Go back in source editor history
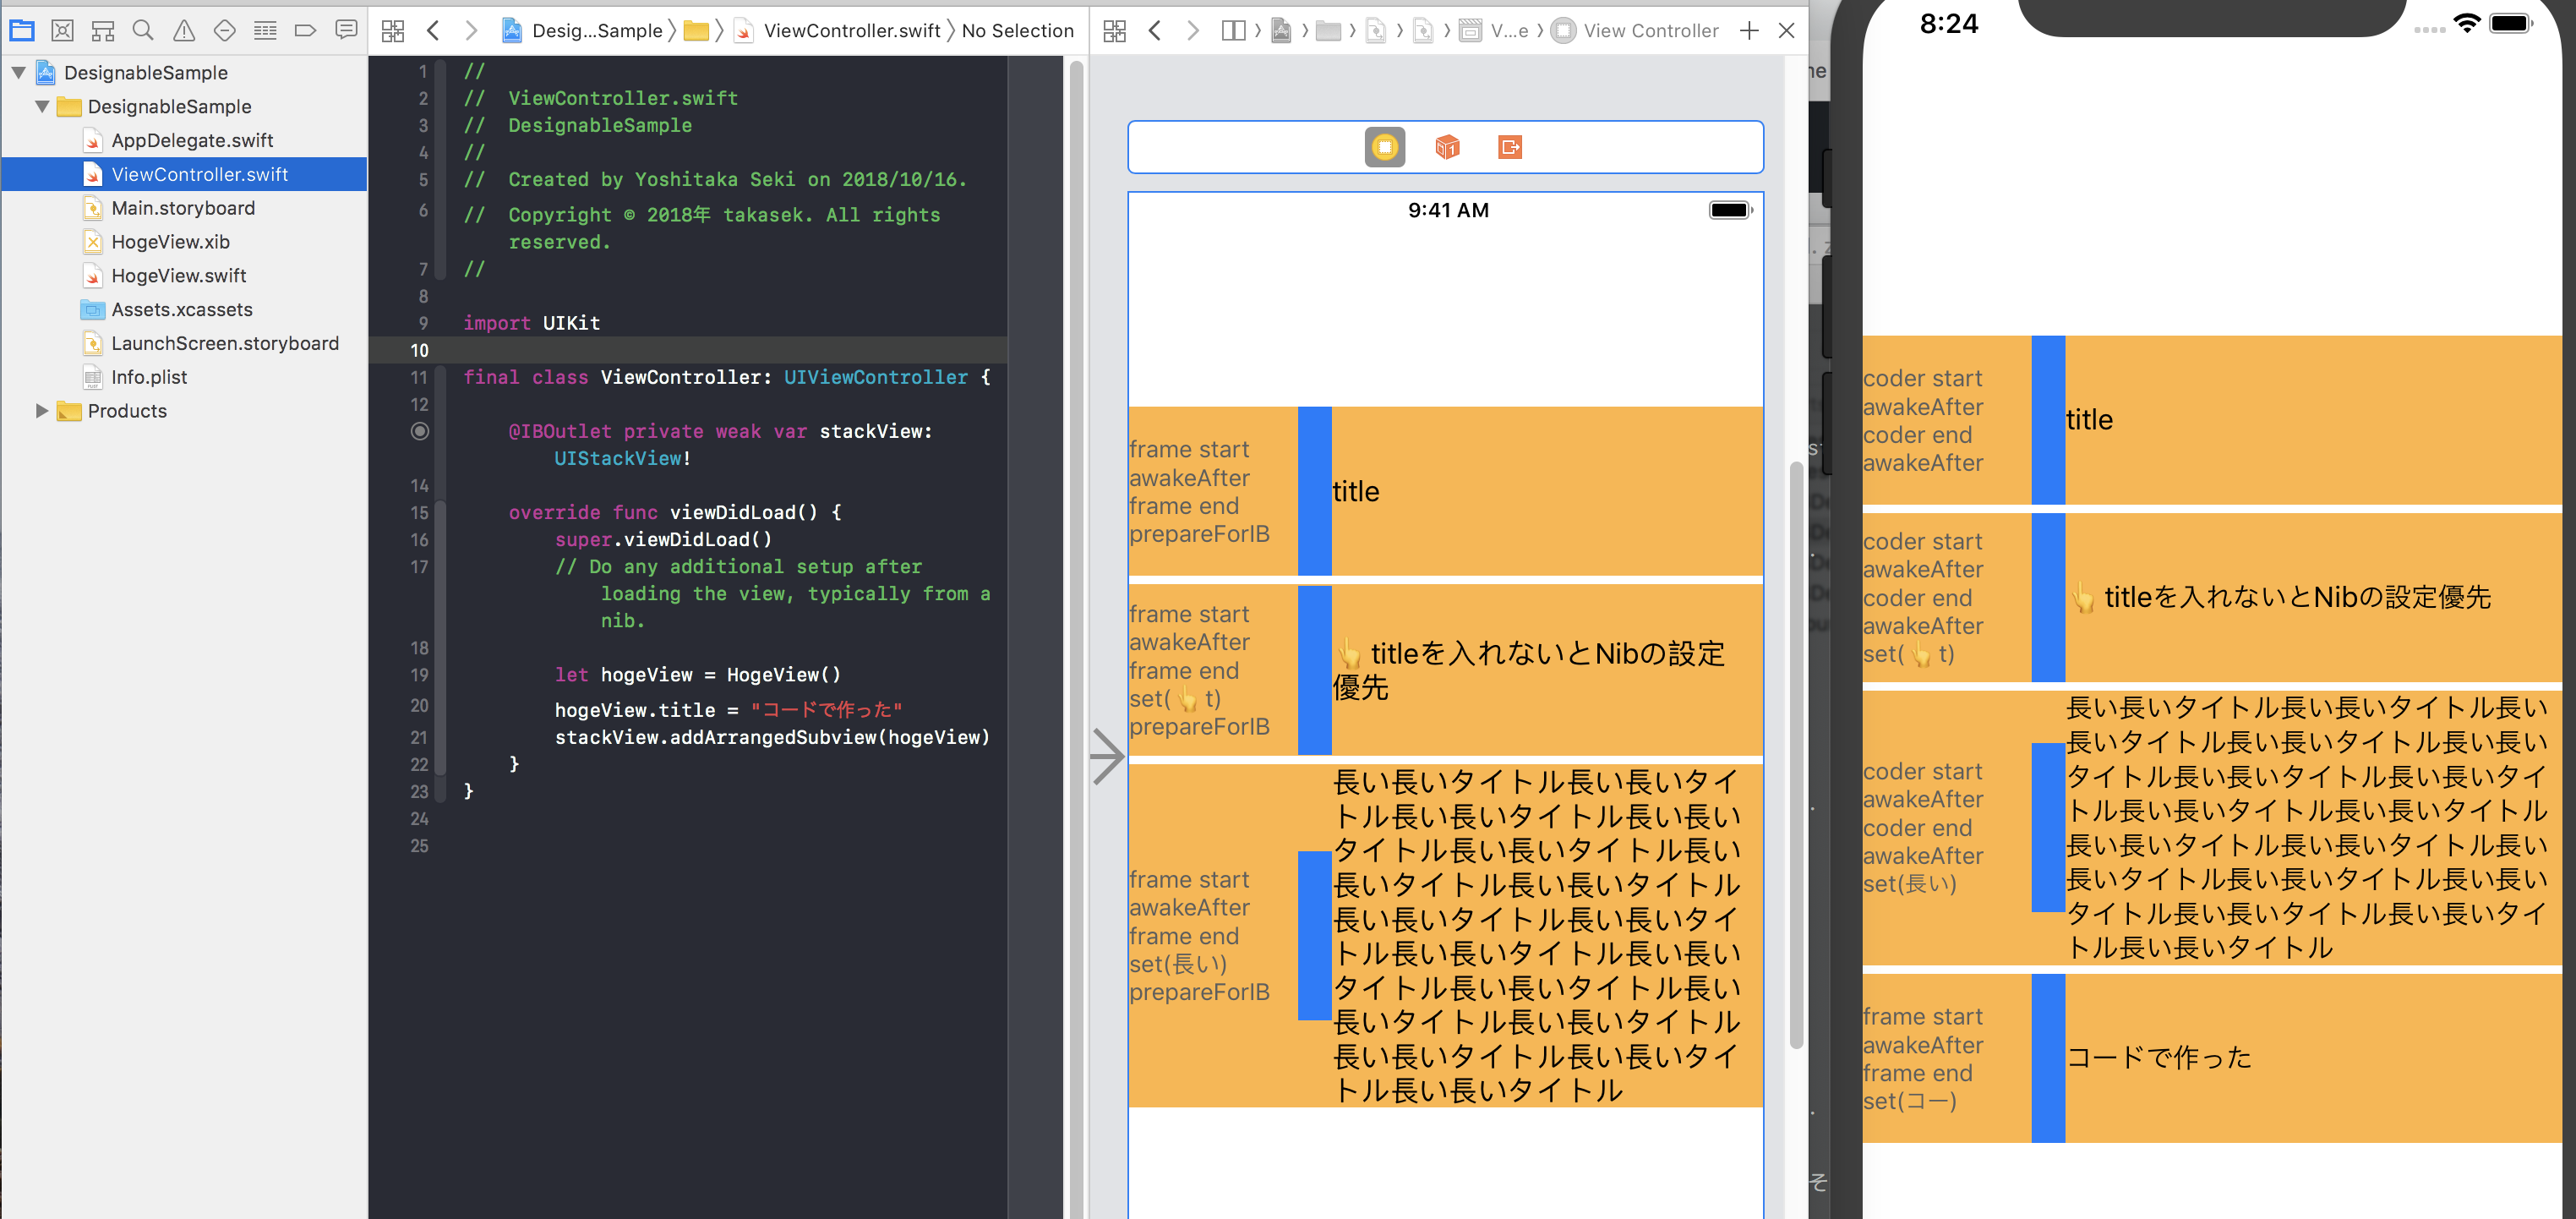 433,30
